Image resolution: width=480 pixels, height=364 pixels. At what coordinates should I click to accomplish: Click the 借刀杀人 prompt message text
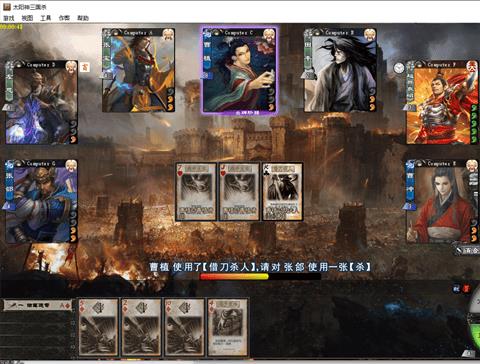(x=260, y=267)
